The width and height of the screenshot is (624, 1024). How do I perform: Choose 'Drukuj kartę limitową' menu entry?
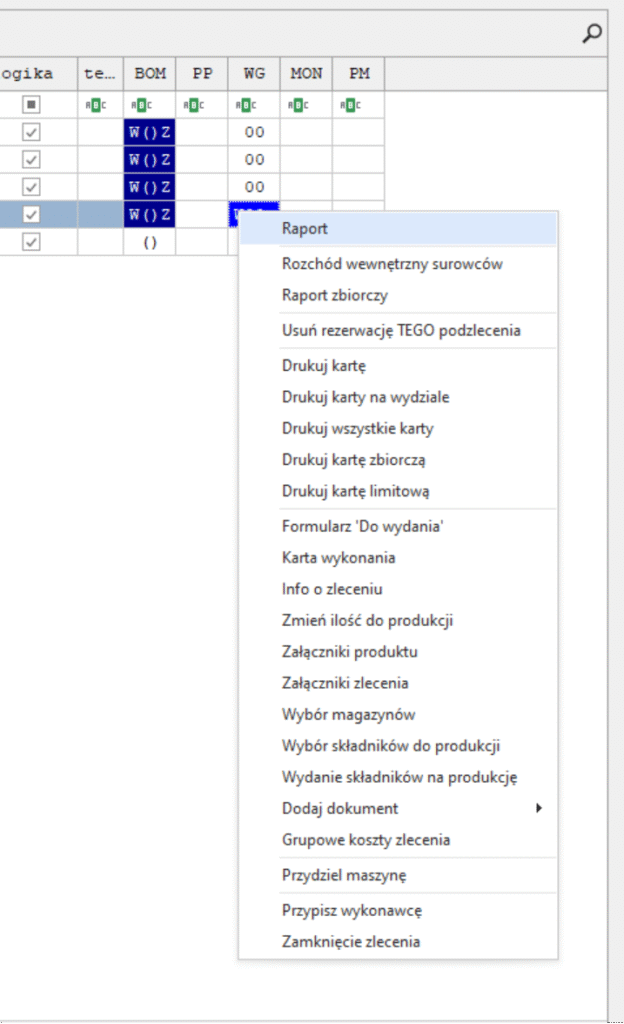tap(356, 491)
